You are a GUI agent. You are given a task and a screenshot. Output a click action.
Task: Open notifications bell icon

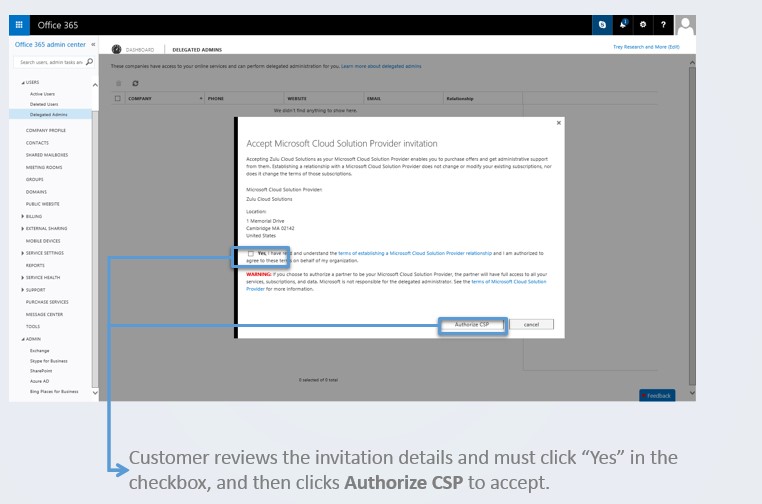click(623, 25)
